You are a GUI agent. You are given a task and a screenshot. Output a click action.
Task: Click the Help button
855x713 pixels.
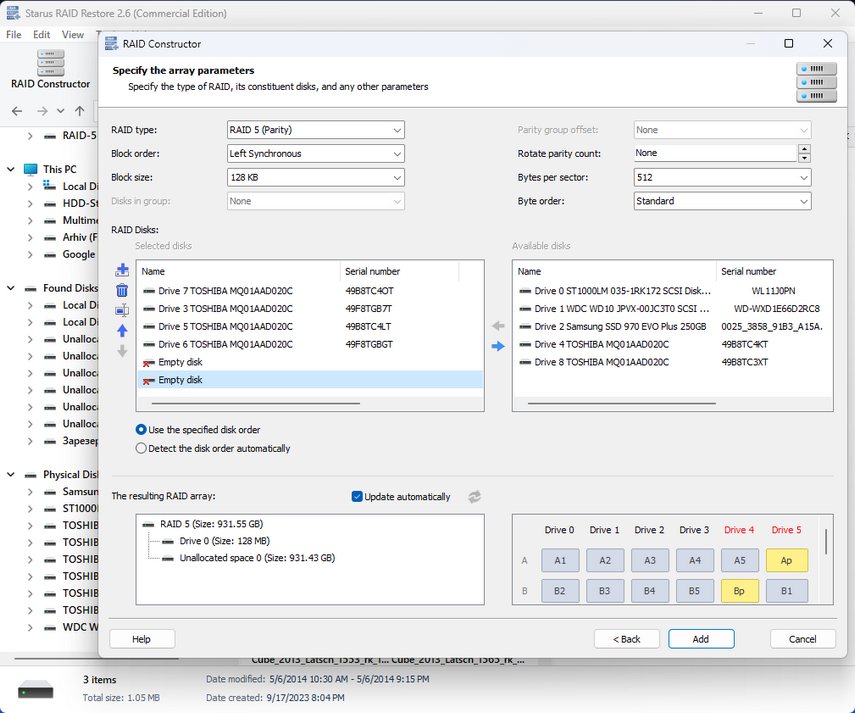click(142, 639)
